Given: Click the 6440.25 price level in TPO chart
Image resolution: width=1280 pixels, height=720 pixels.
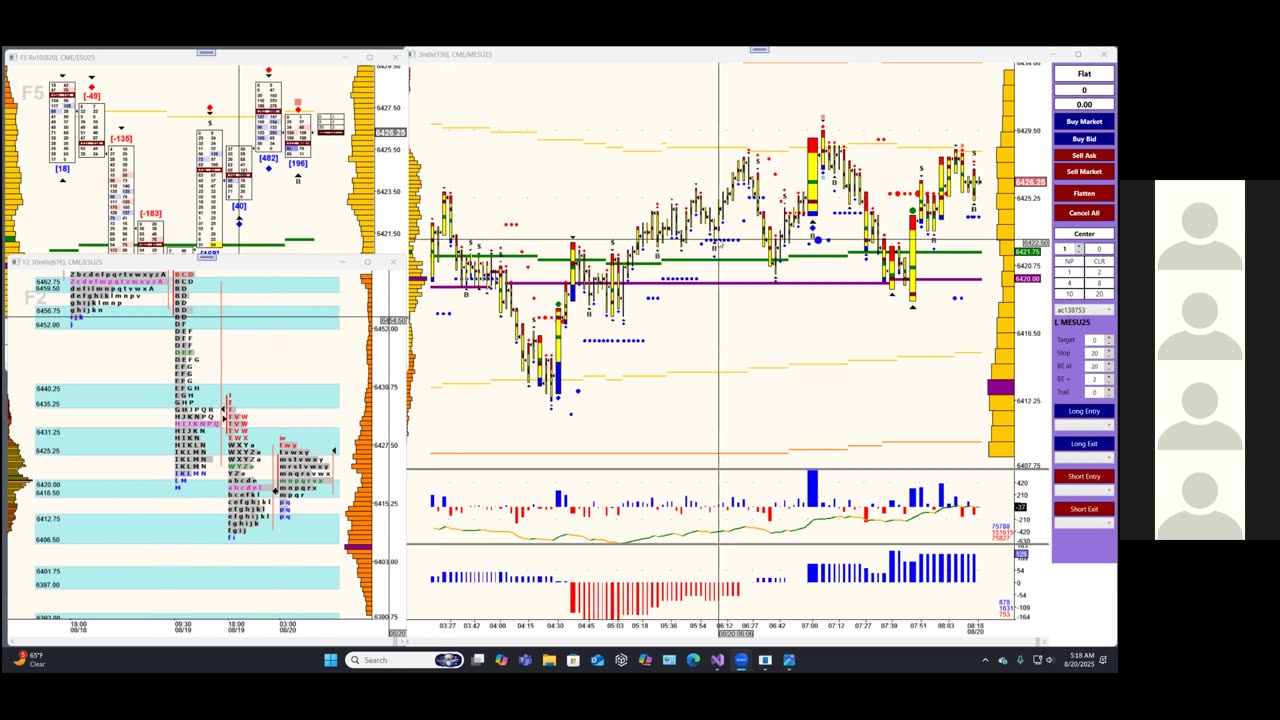Looking at the screenshot, I should [48, 388].
